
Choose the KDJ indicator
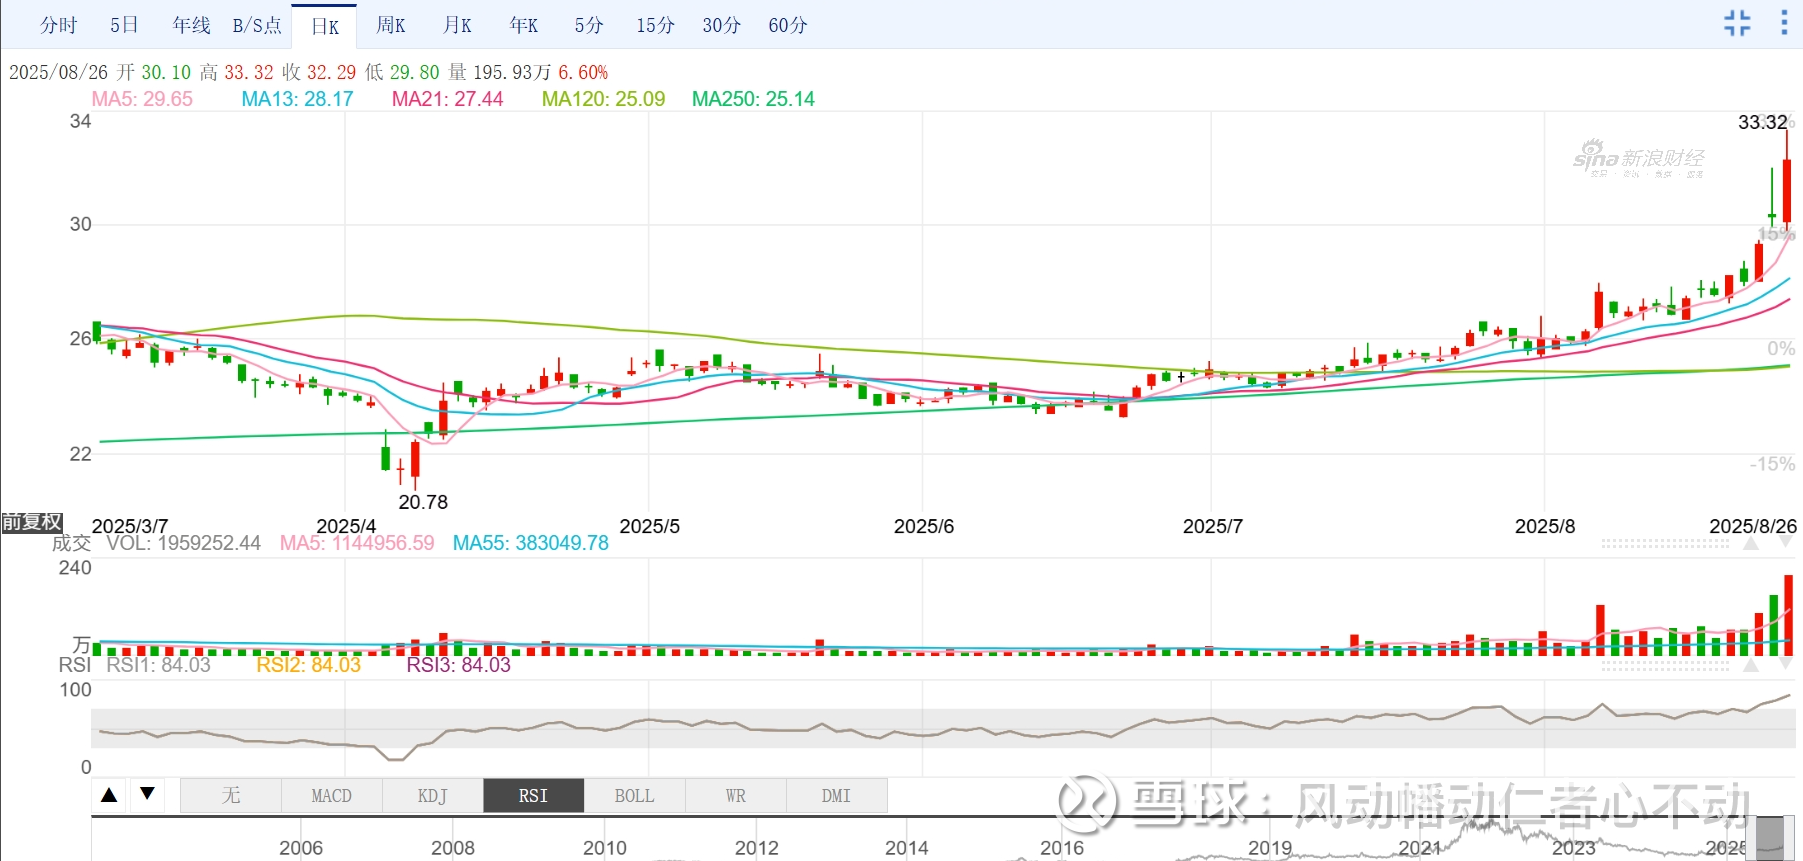[432, 796]
